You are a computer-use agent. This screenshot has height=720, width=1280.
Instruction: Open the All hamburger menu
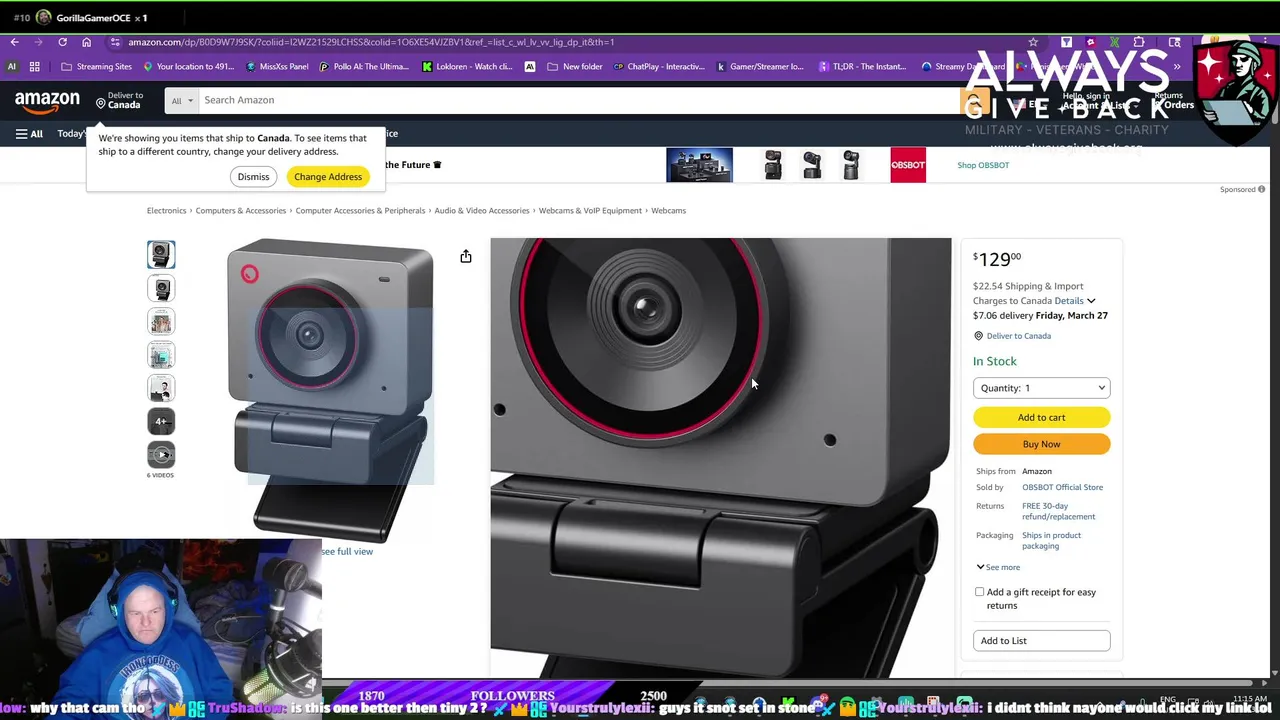(29, 133)
